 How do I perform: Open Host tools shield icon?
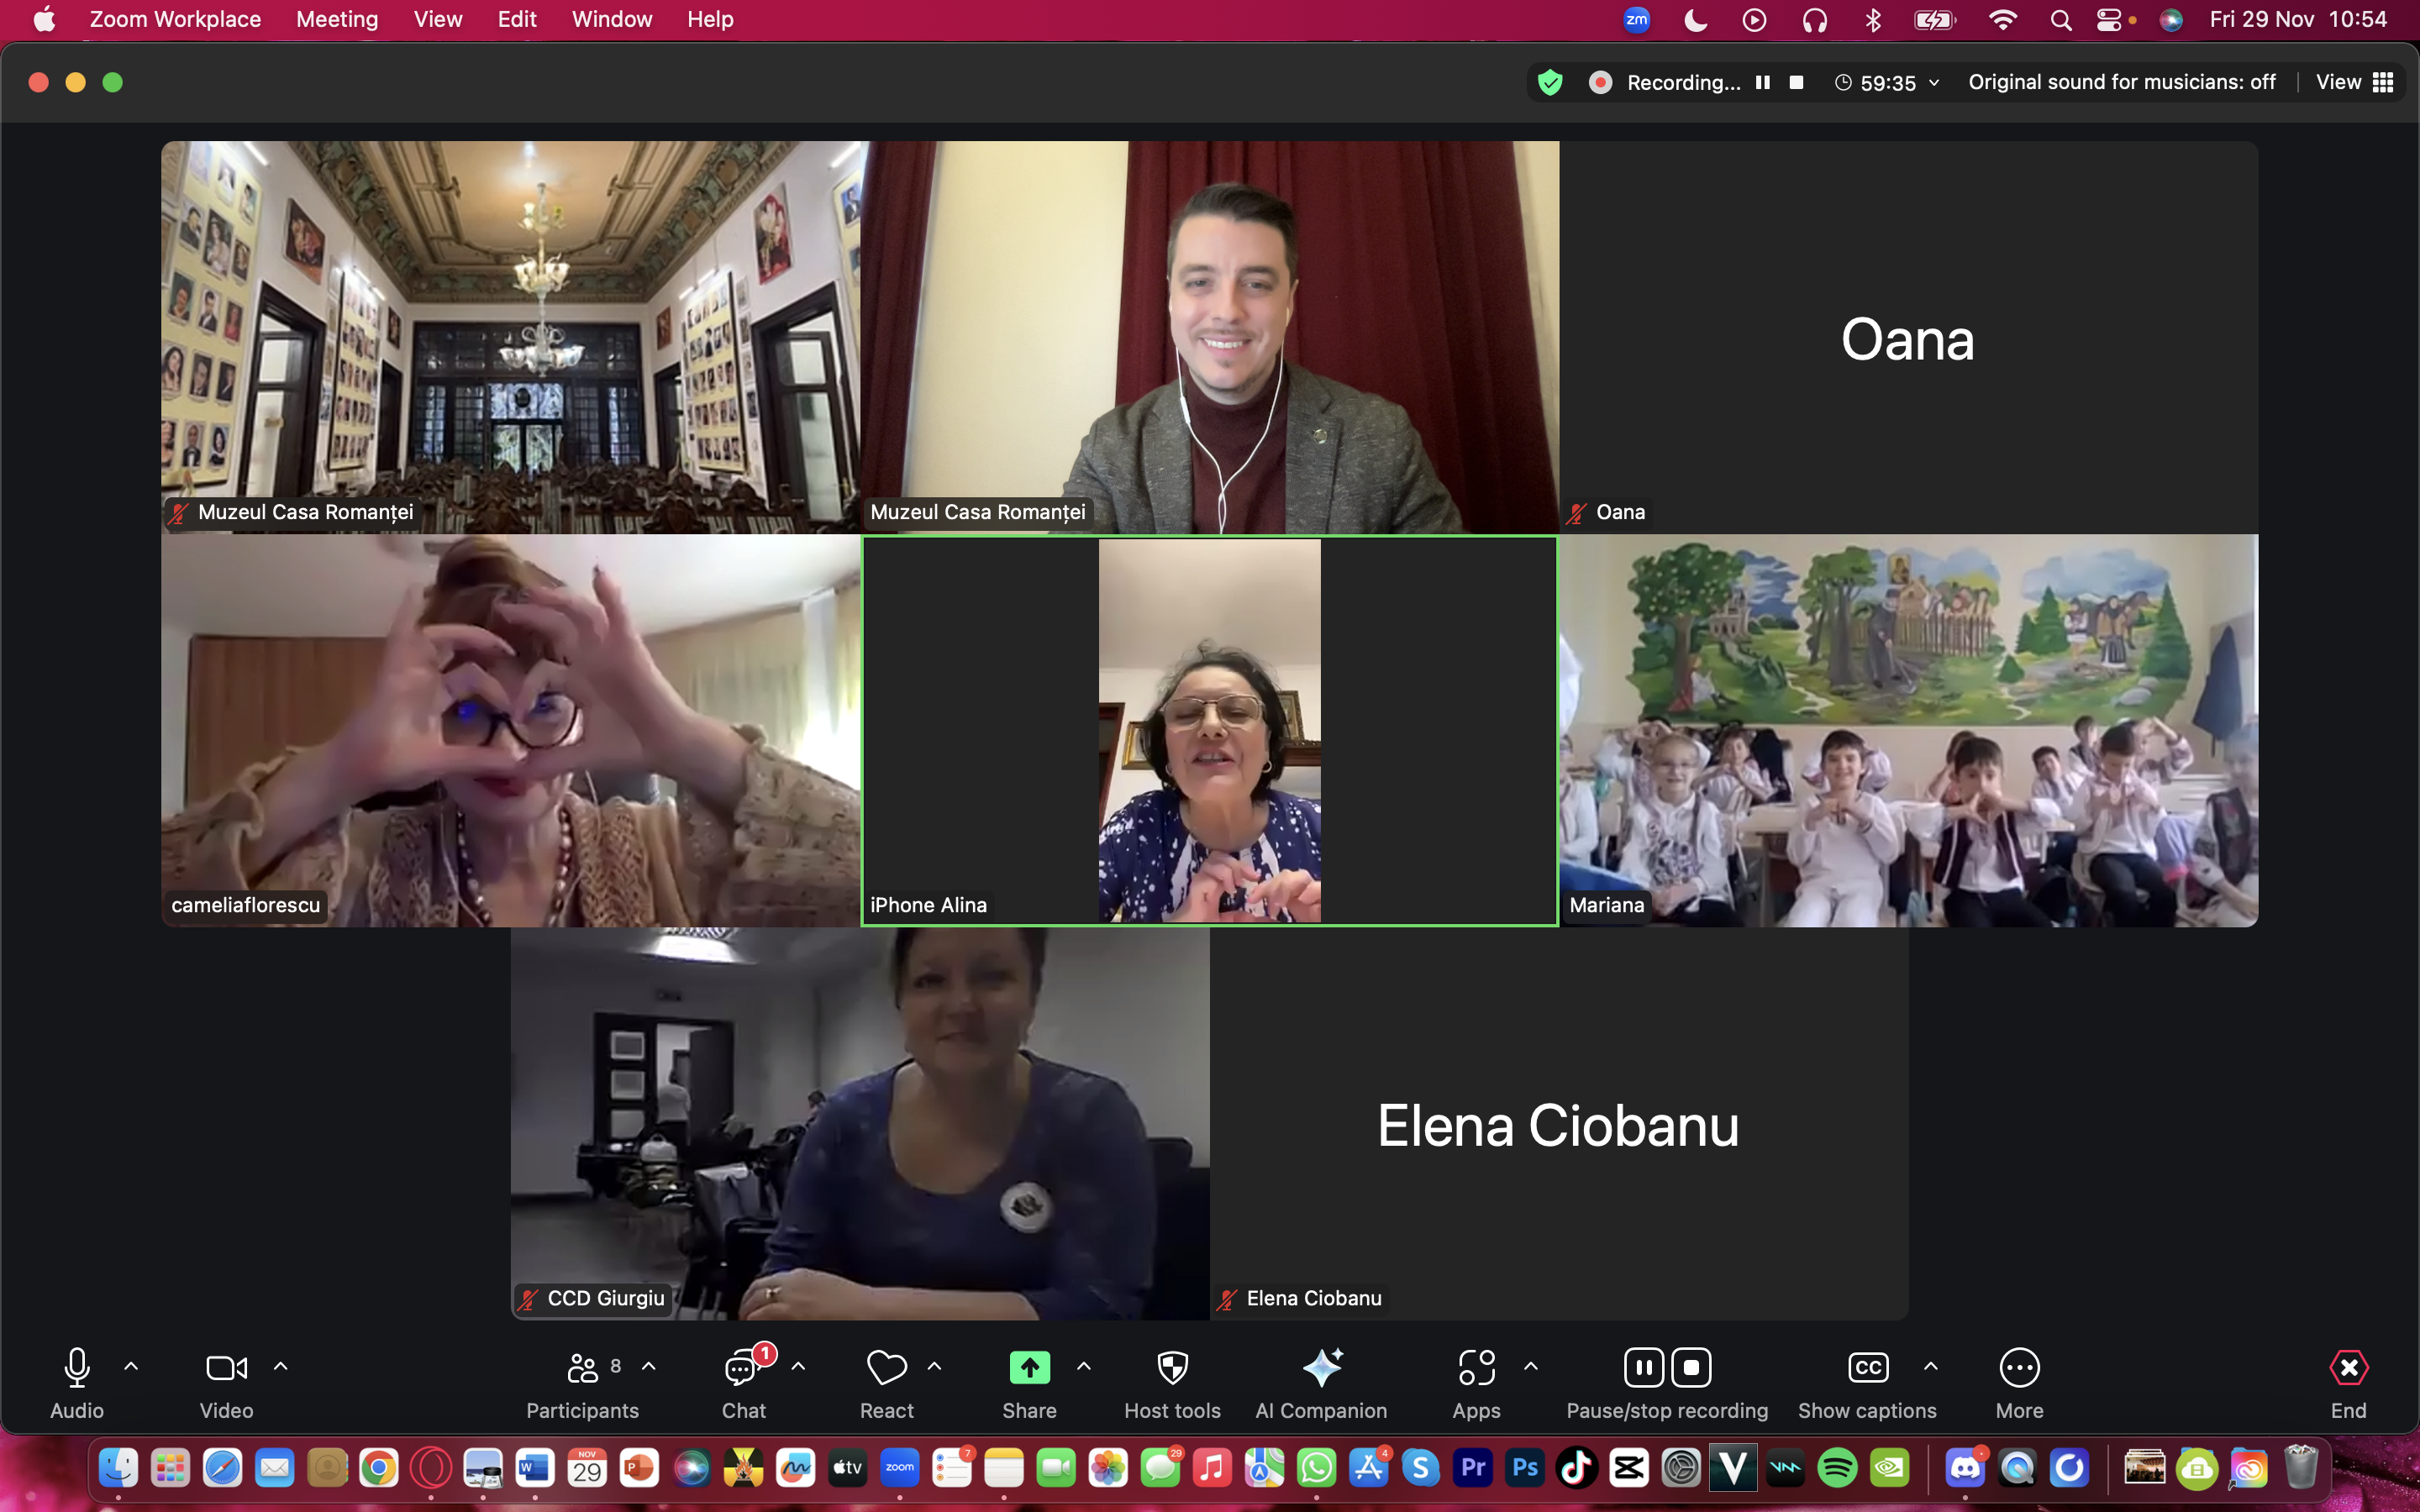1172,1368
